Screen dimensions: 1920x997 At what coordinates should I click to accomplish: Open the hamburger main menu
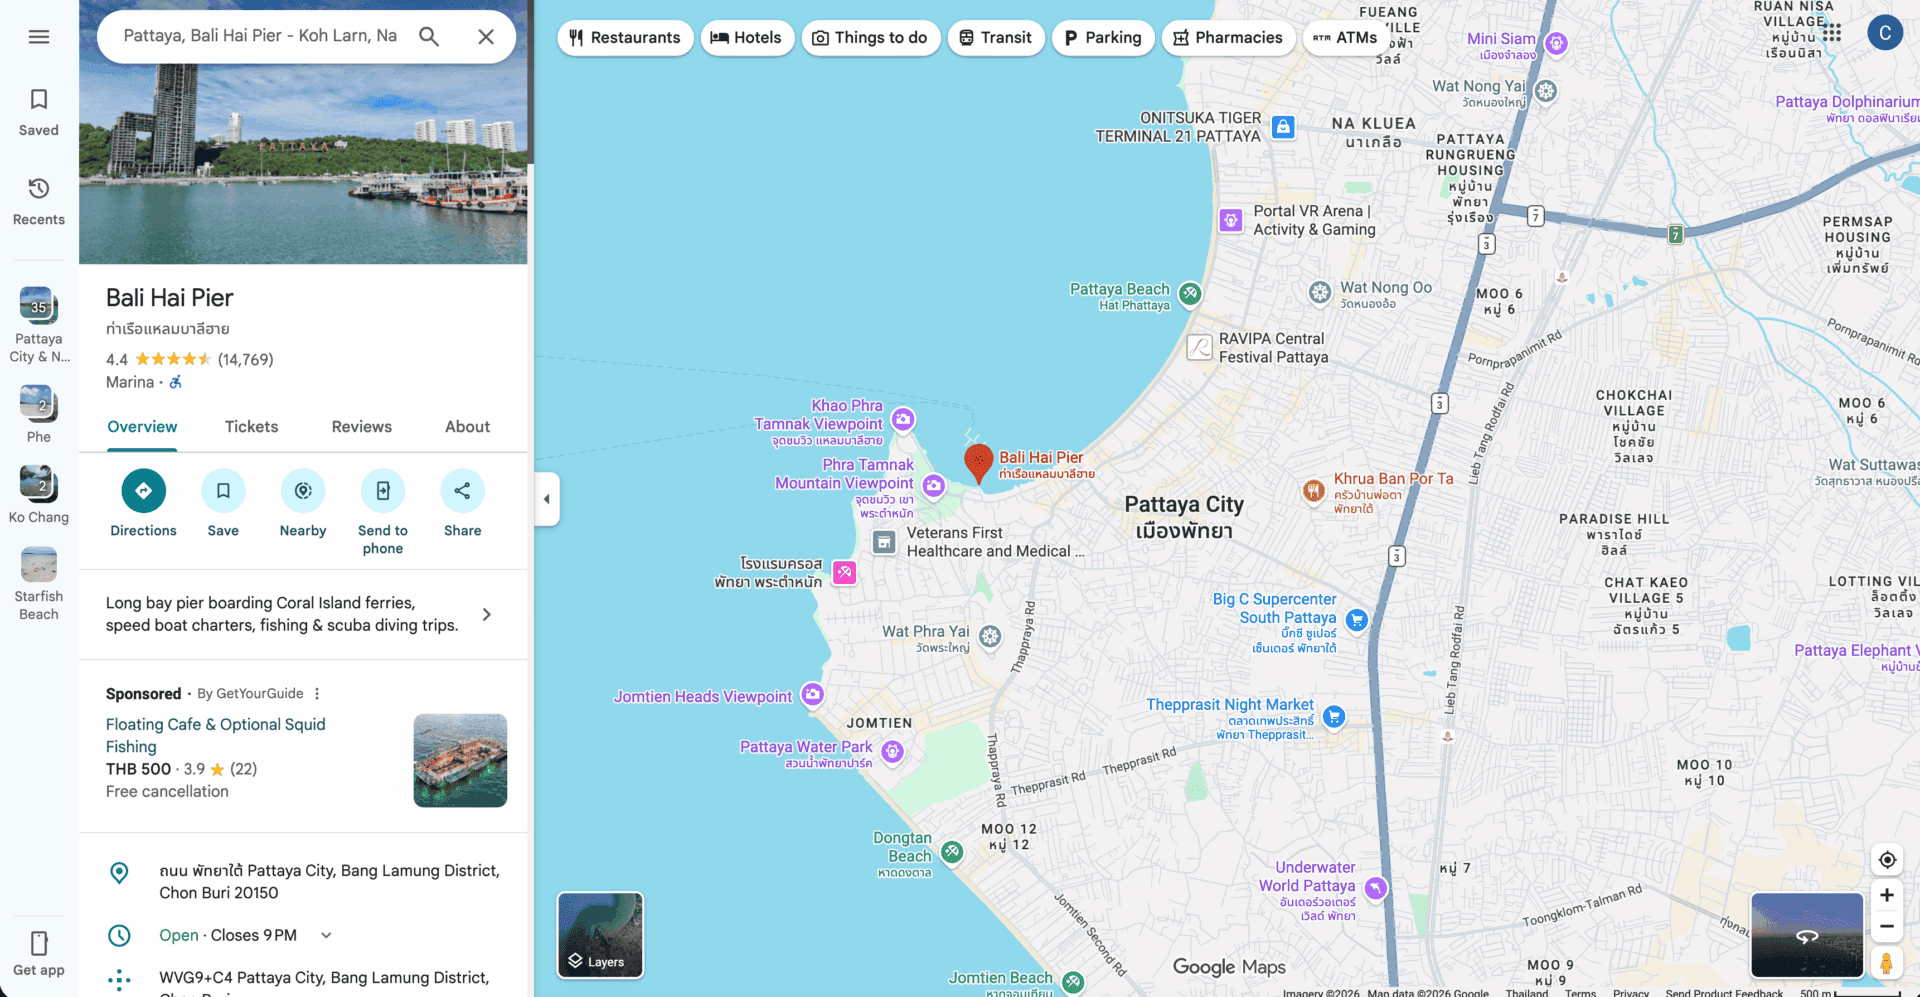point(39,37)
